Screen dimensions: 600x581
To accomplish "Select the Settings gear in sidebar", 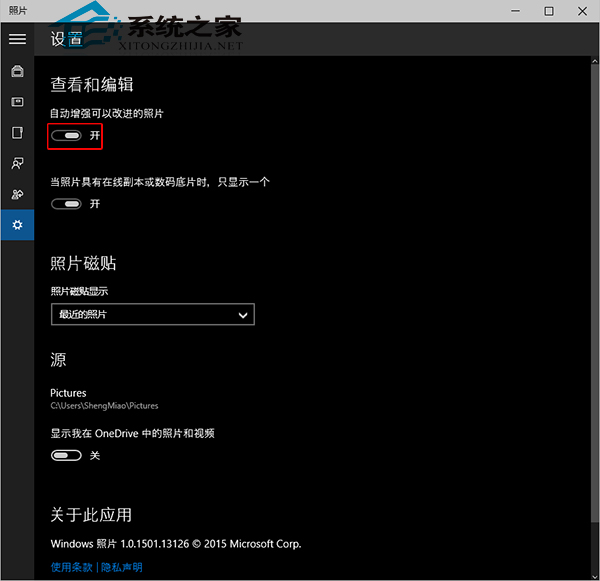I will [x=17, y=225].
